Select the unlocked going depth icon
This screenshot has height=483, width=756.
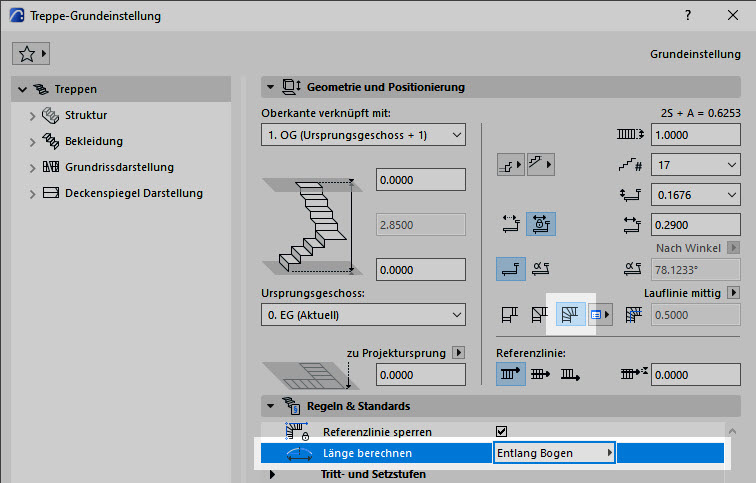(x=511, y=224)
